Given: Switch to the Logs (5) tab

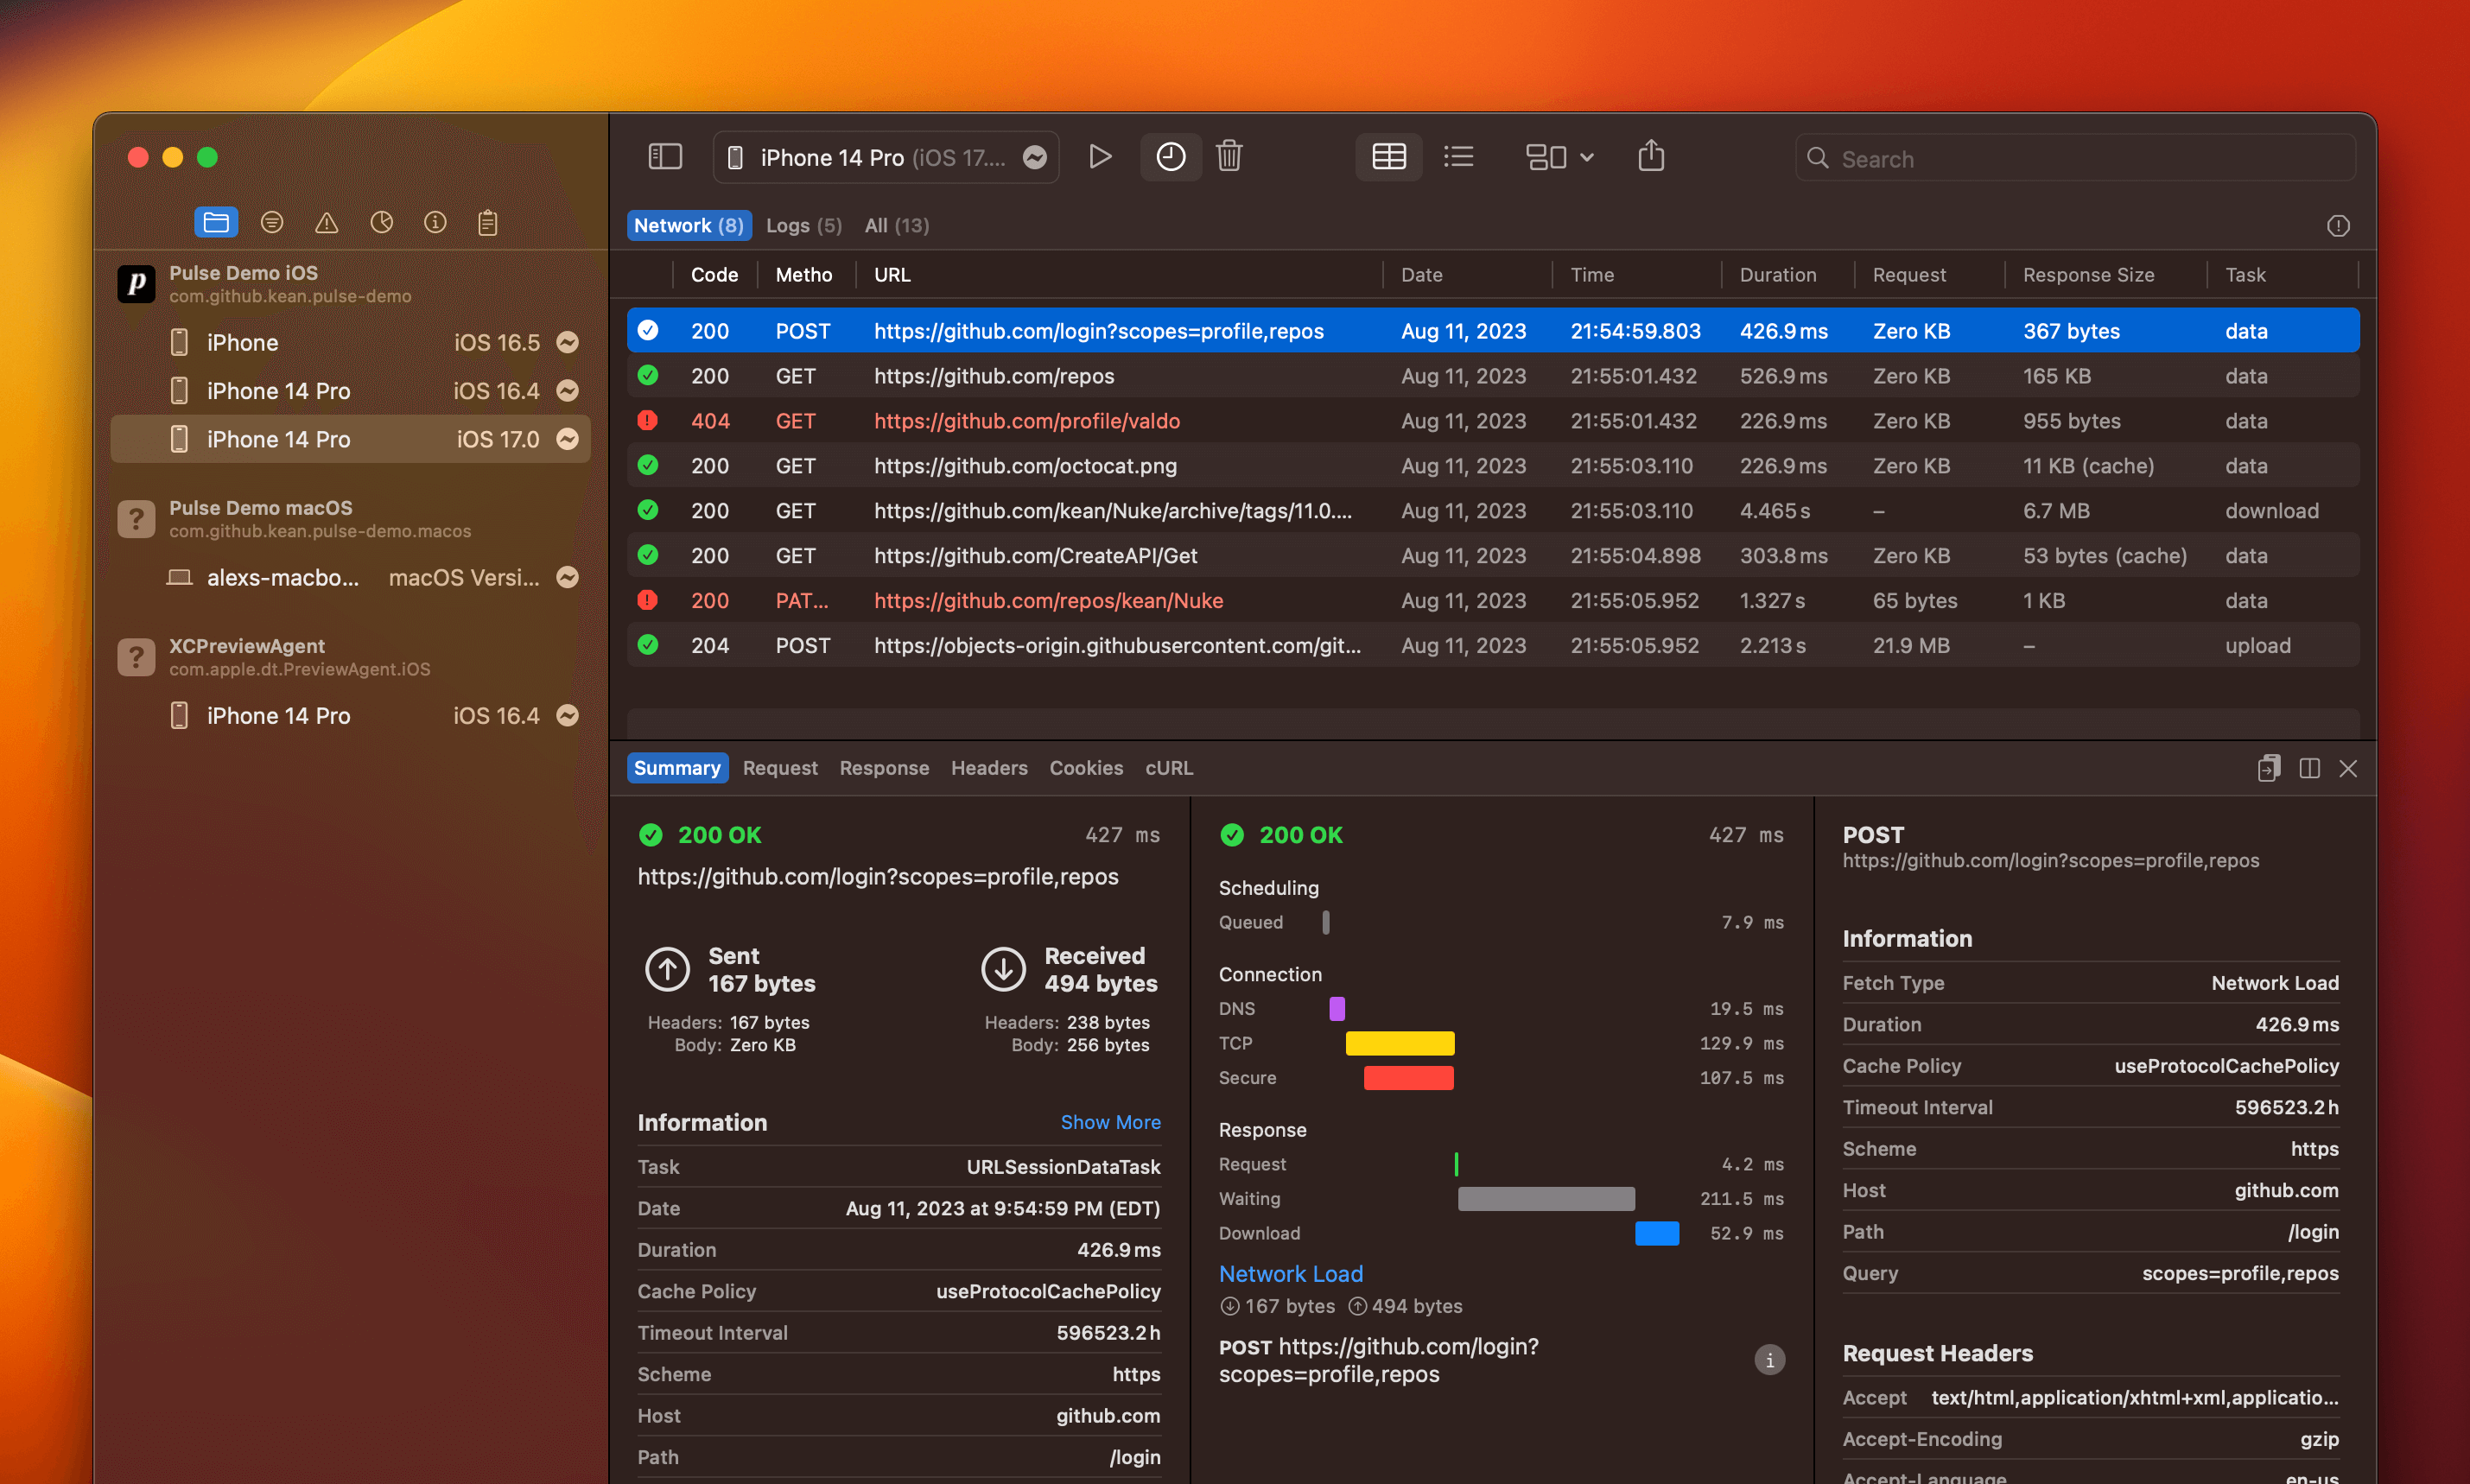Looking at the screenshot, I should point(803,226).
